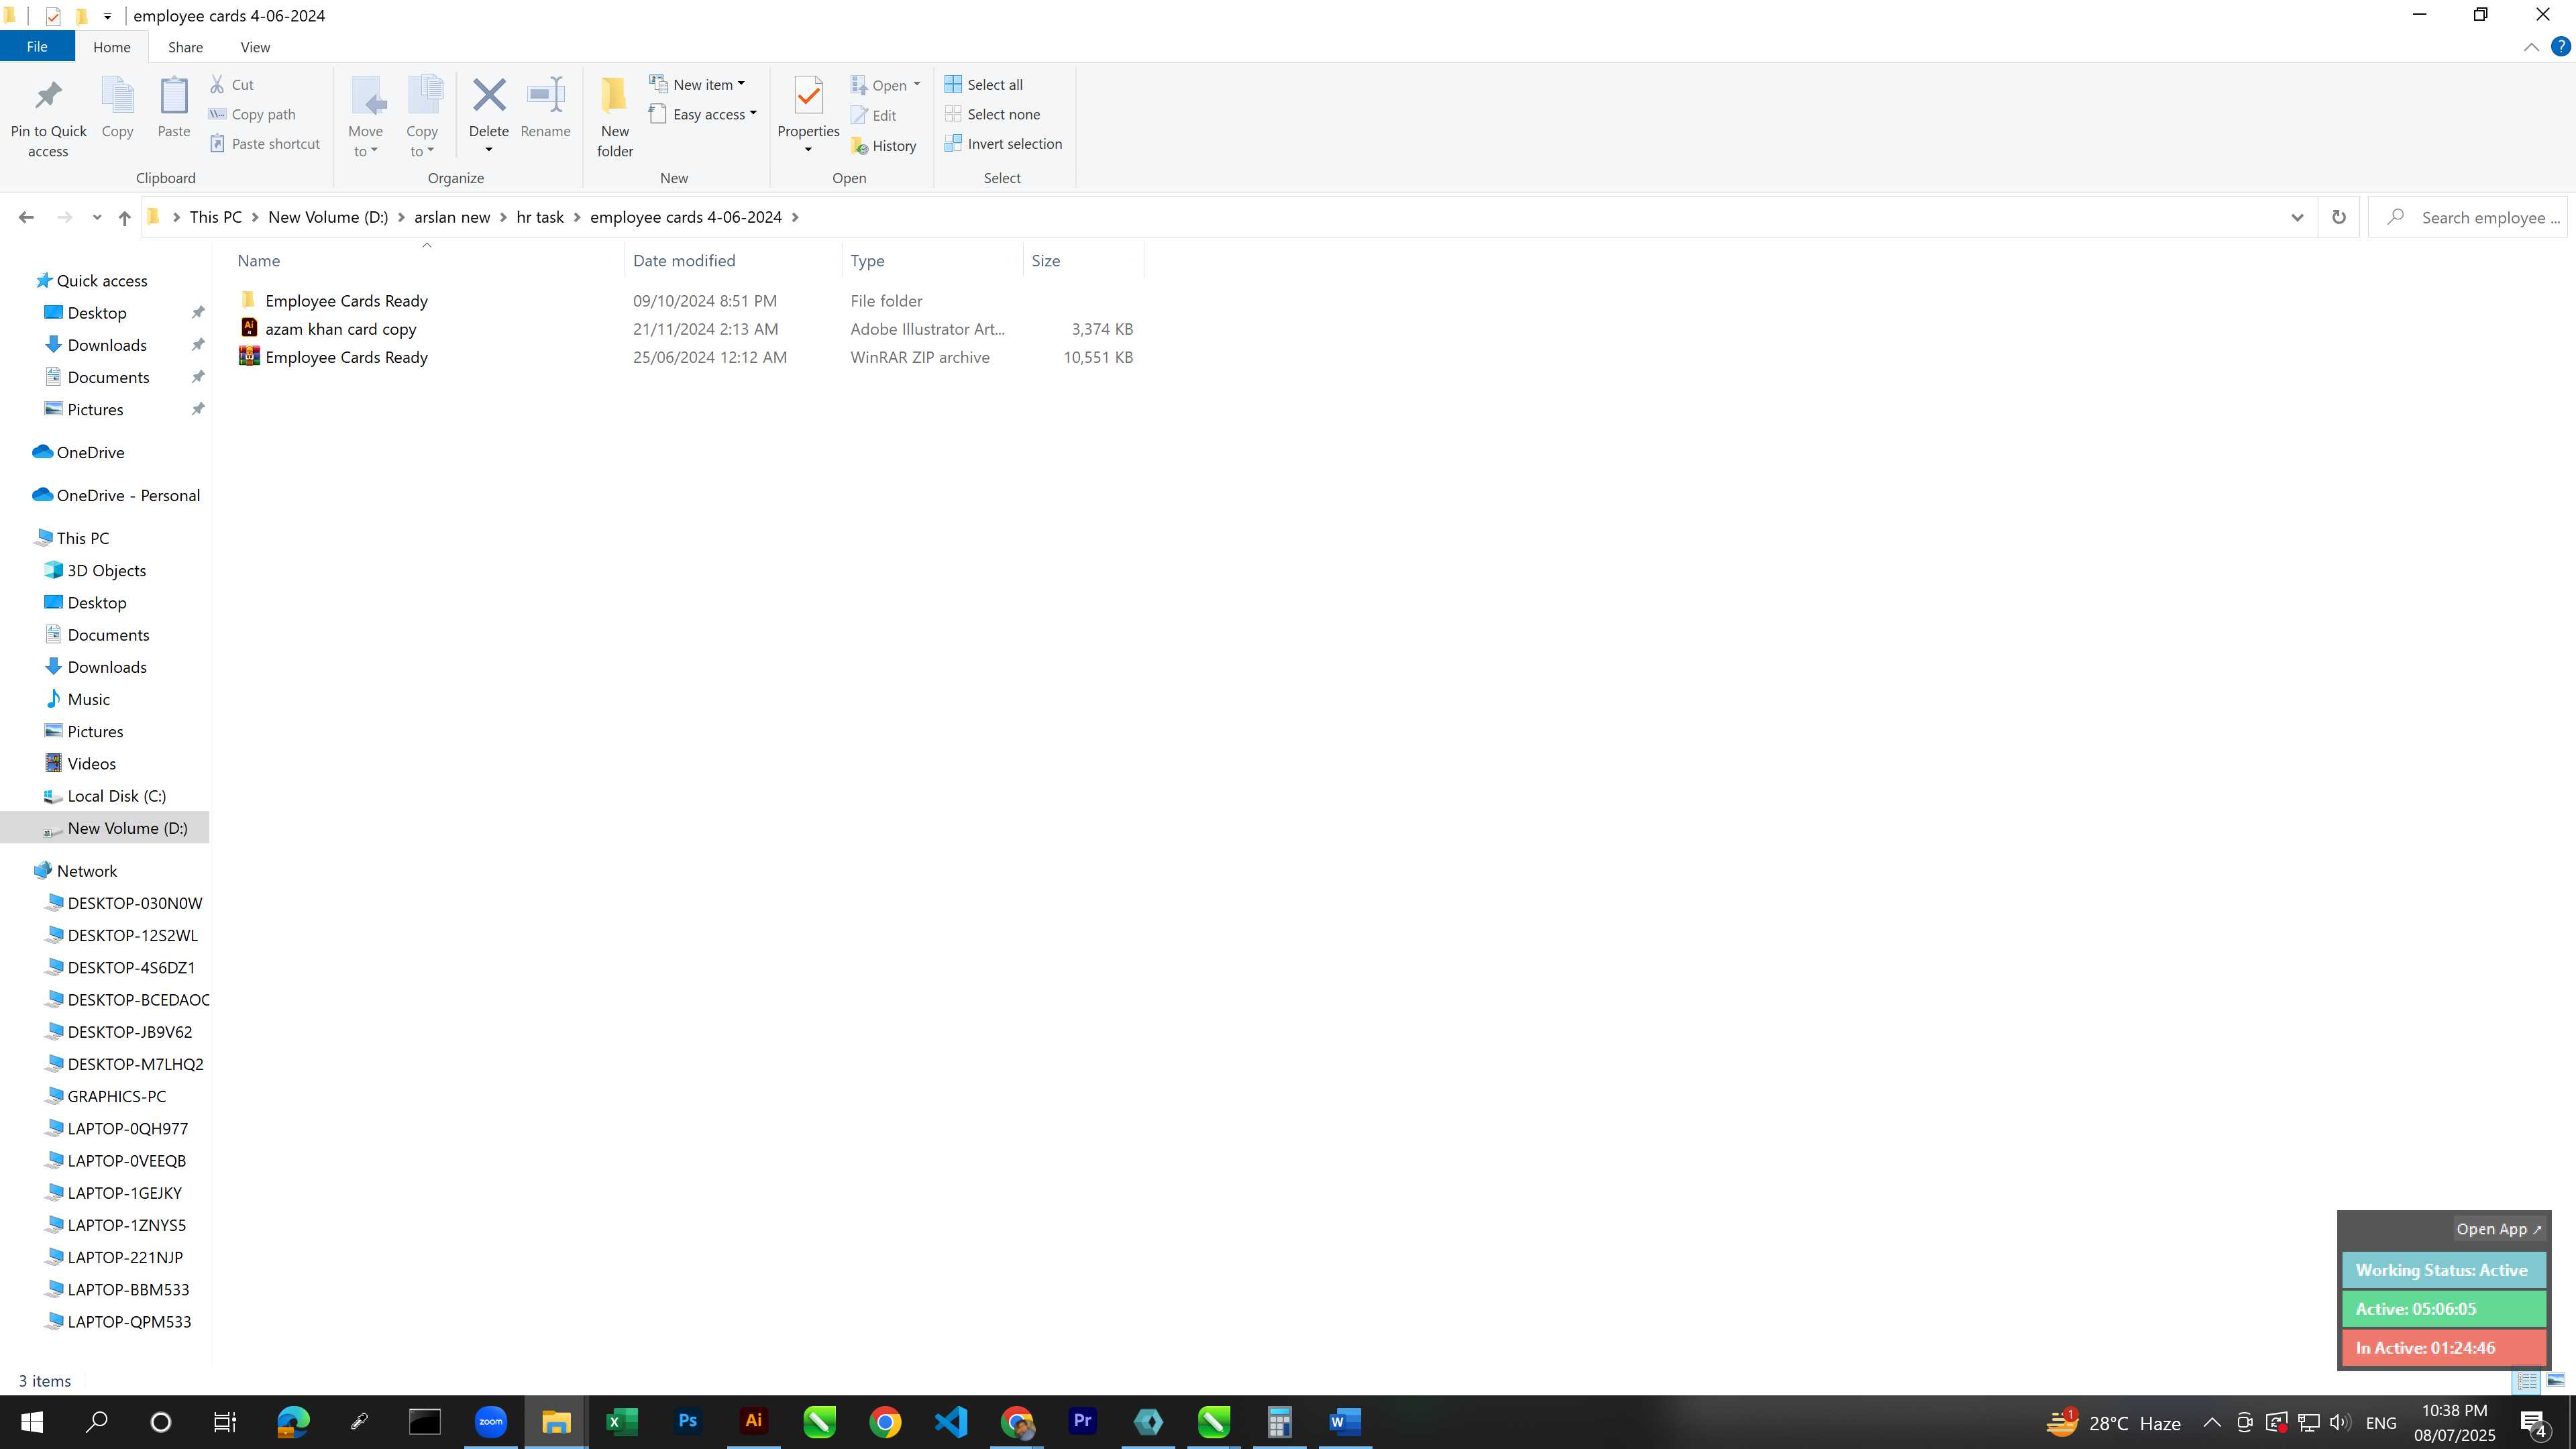Click the Edit ribbon command
The height and width of the screenshot is (1449, 2576).
pos(874,116)
